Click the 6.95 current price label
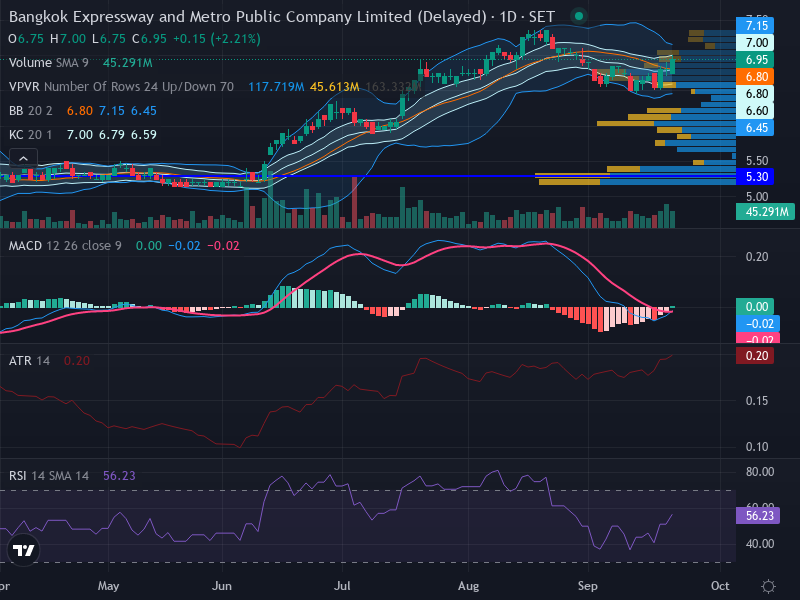800x600 pixels. pos(755,60)
